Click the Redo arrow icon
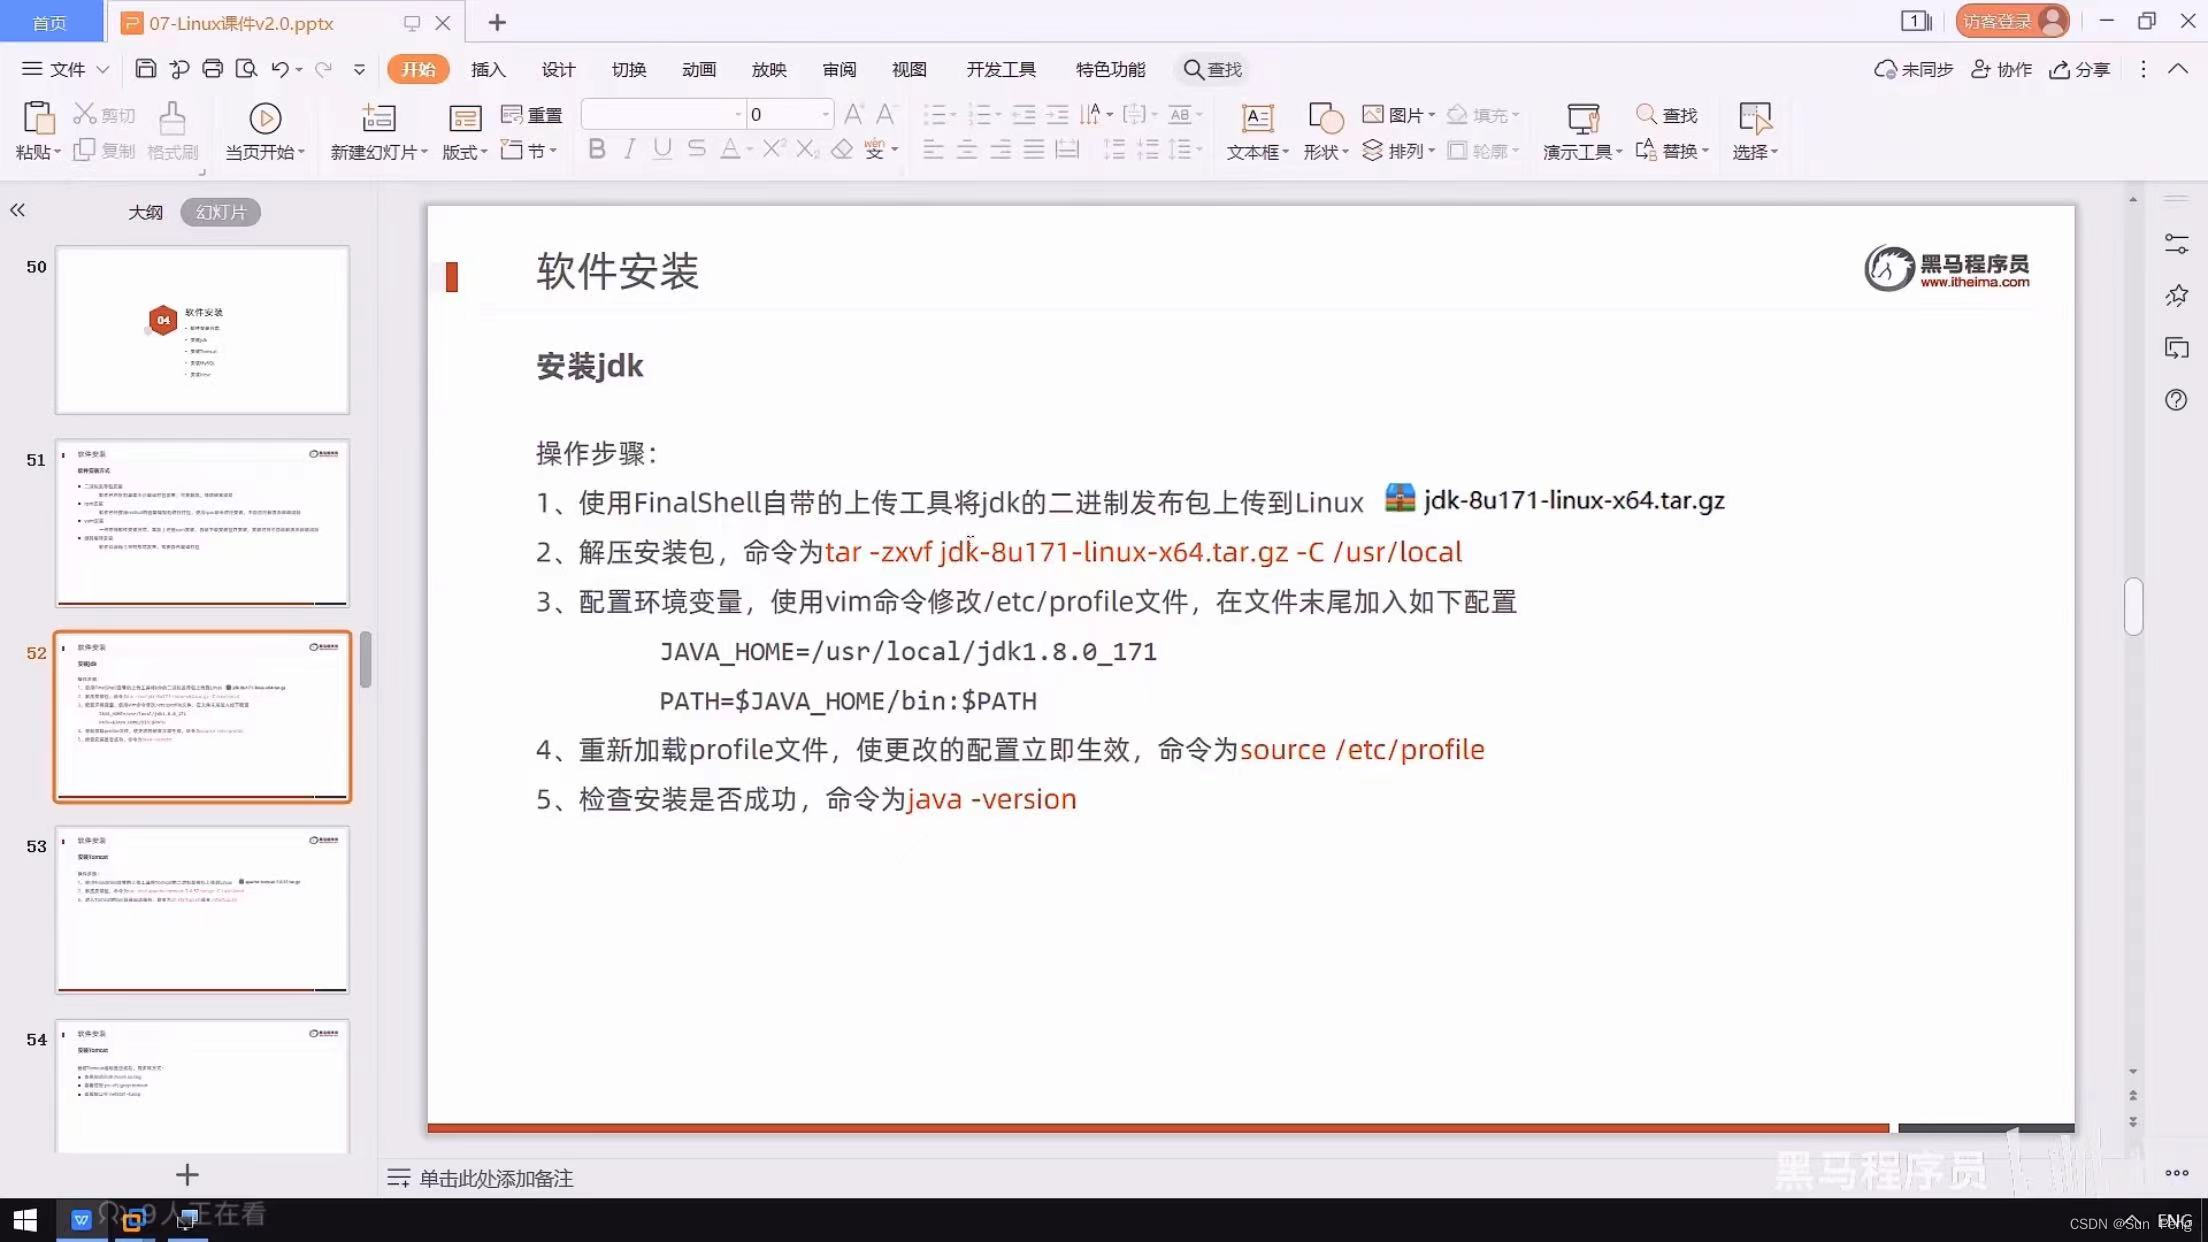Image resolution: width=2208 pixels, height=1242 pixels. (323, 69)
